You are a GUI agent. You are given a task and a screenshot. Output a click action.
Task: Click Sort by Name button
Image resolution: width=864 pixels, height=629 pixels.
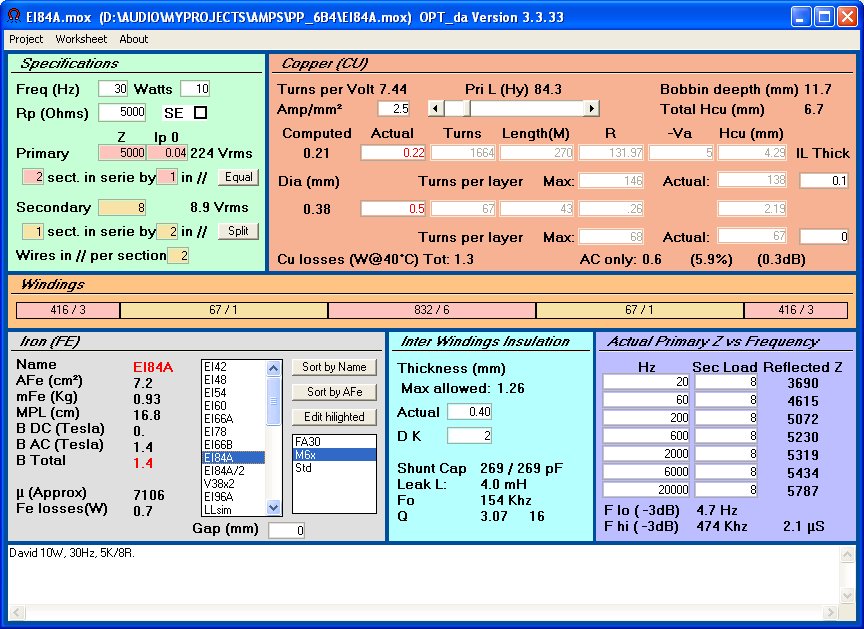tap(334, 367)
